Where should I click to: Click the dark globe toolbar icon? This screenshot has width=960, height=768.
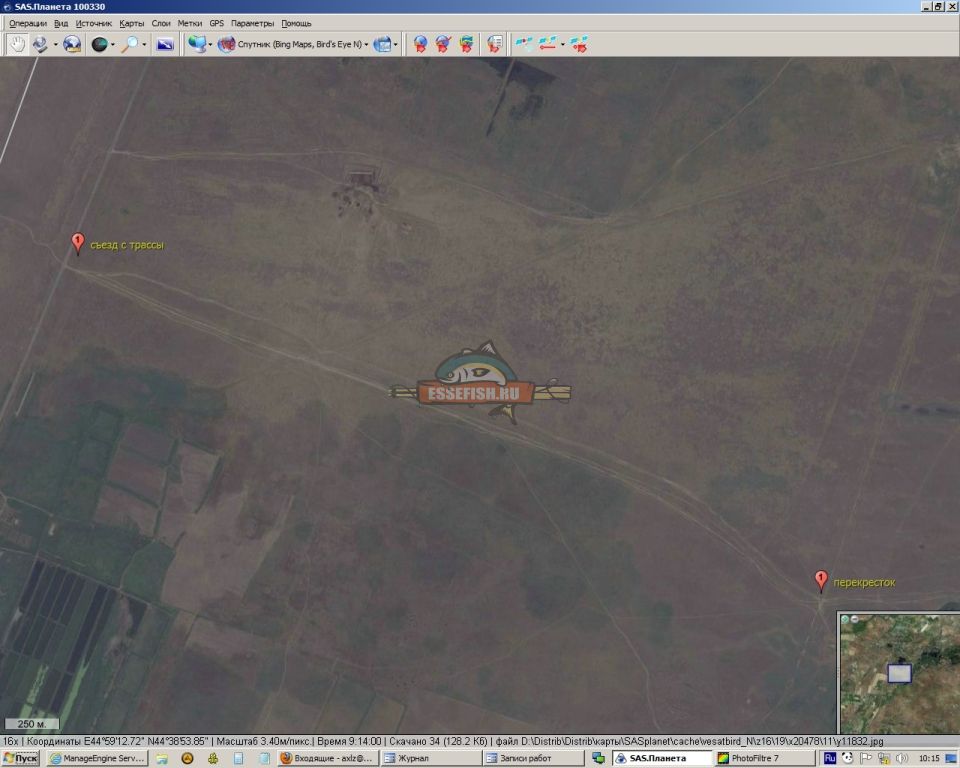(x=99, y=44)
